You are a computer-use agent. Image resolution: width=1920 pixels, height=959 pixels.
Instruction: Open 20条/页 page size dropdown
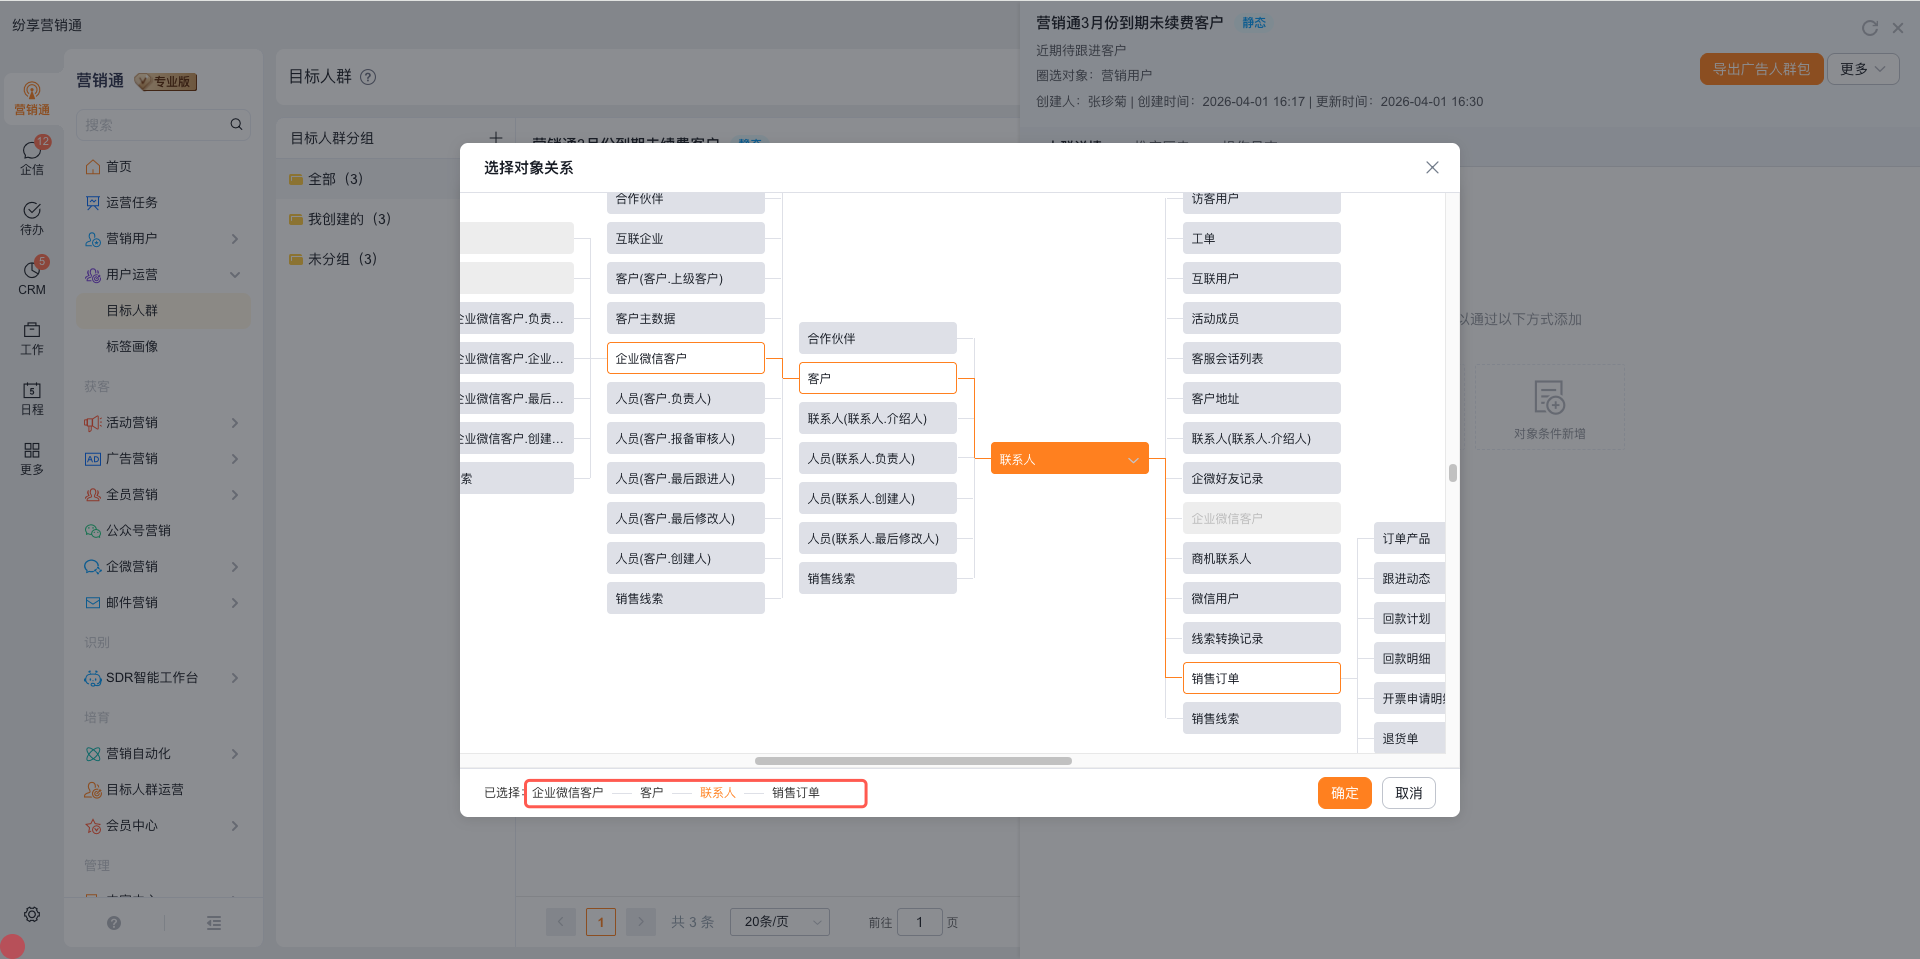780,922
